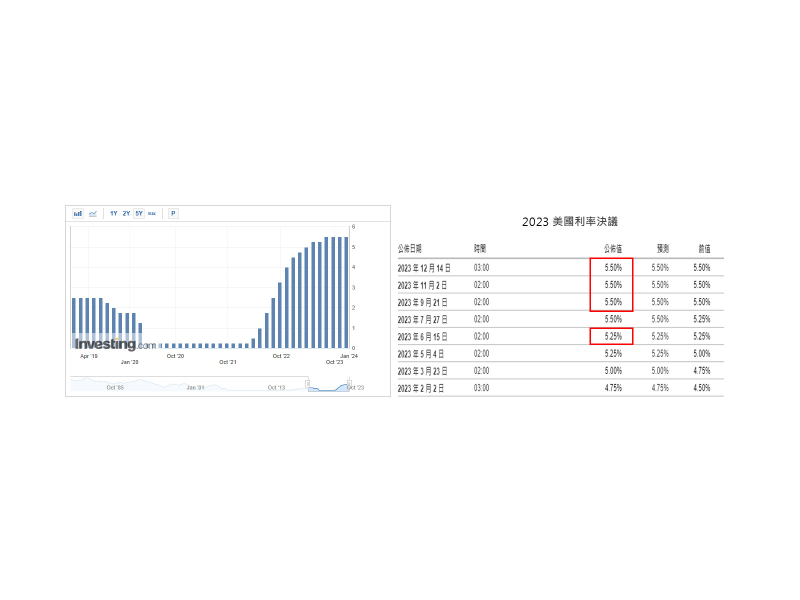Screen dimensions: 800x600
Task: Click the 5.25% previous value for July 27
Action: pos(702,319)
